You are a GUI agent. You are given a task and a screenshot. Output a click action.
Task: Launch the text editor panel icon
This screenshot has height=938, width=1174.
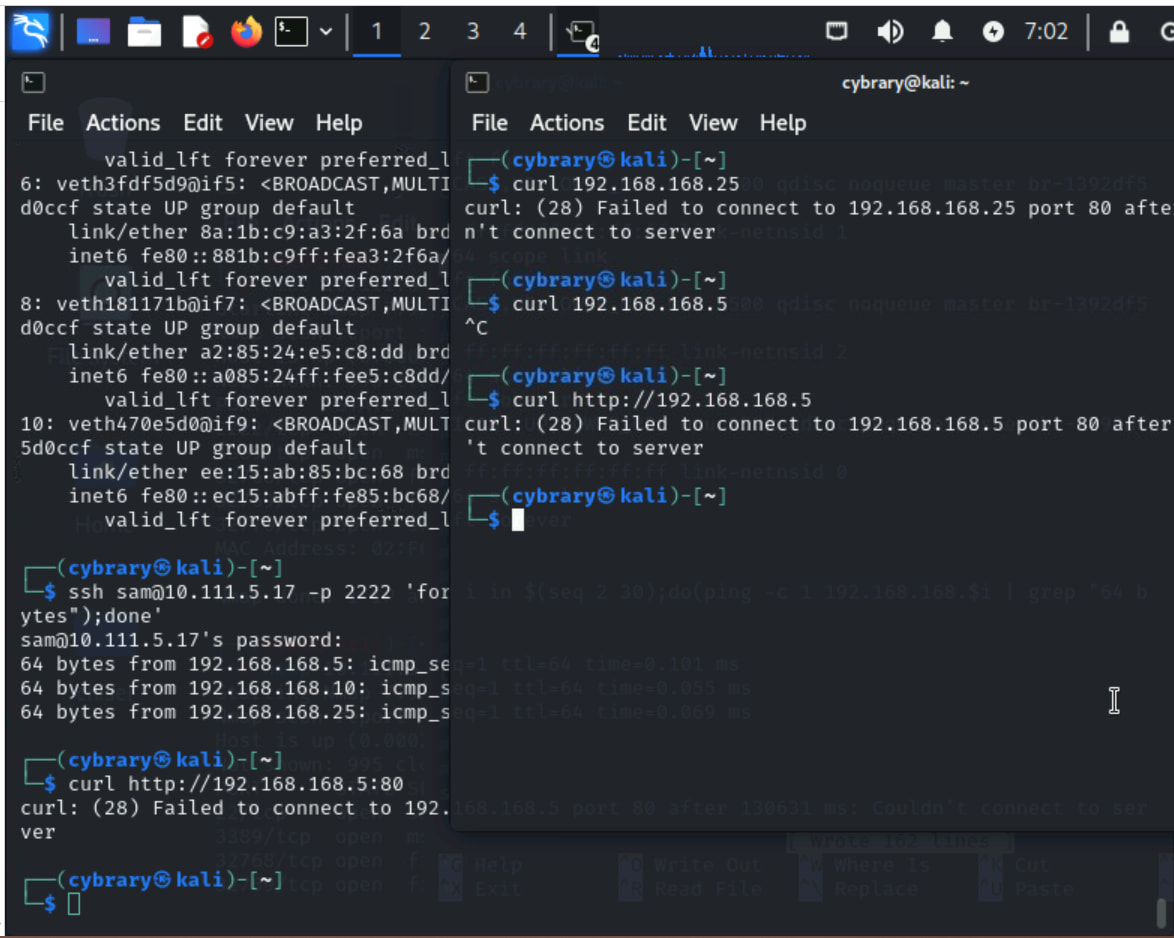point(197,32)
